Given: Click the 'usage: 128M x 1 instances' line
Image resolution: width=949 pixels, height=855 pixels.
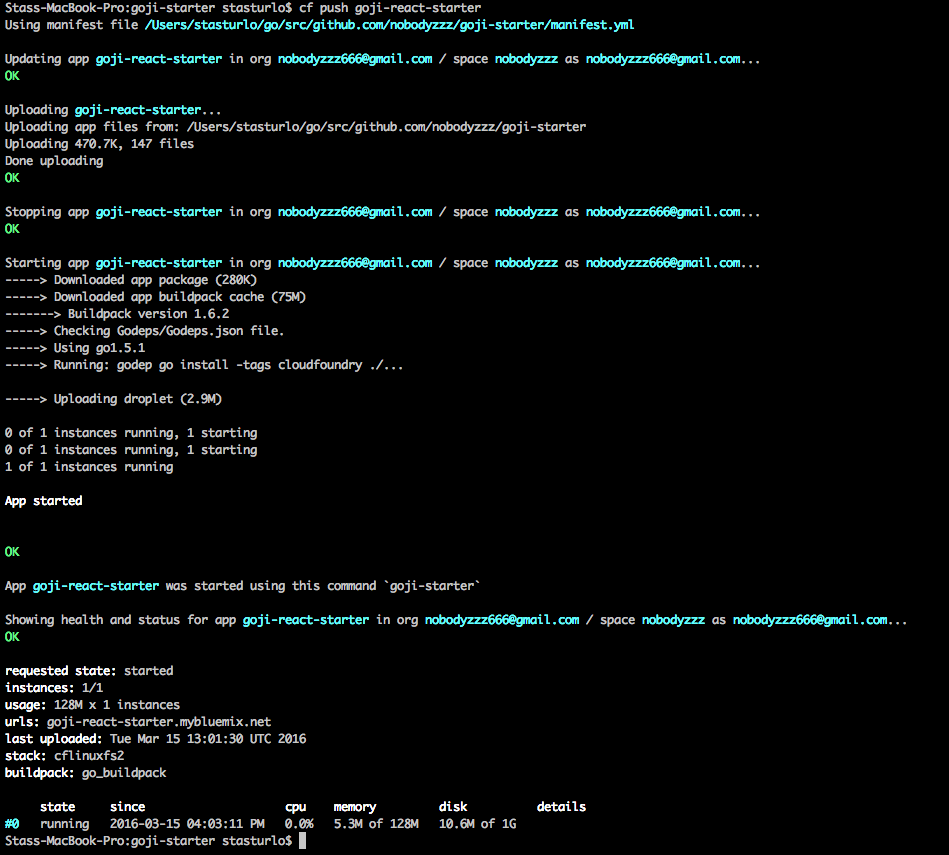Looking at the screenshot, I should pos(93,704).
